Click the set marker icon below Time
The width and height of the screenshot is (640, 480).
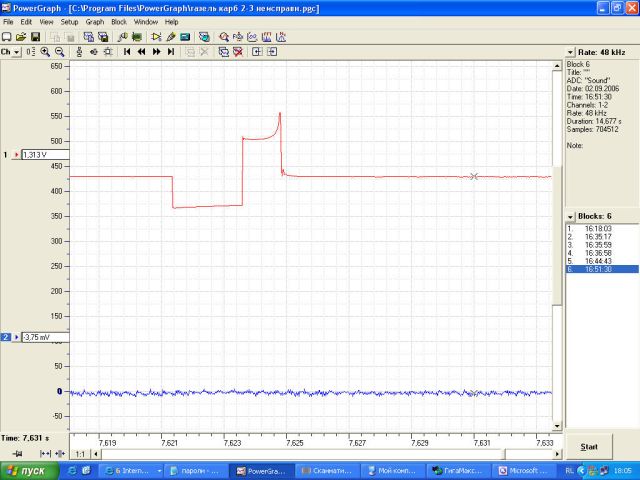click(17, 454)
